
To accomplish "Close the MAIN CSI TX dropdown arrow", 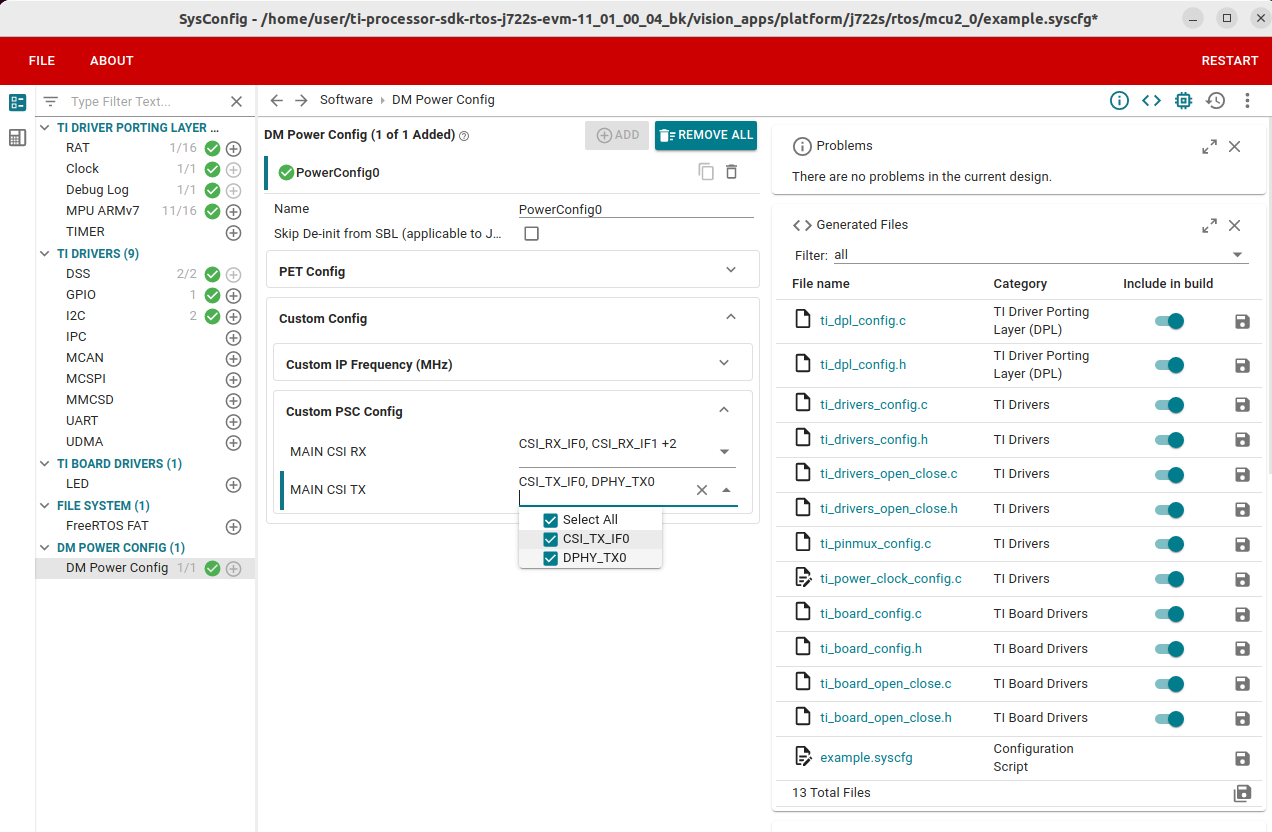I will (726, 490).
